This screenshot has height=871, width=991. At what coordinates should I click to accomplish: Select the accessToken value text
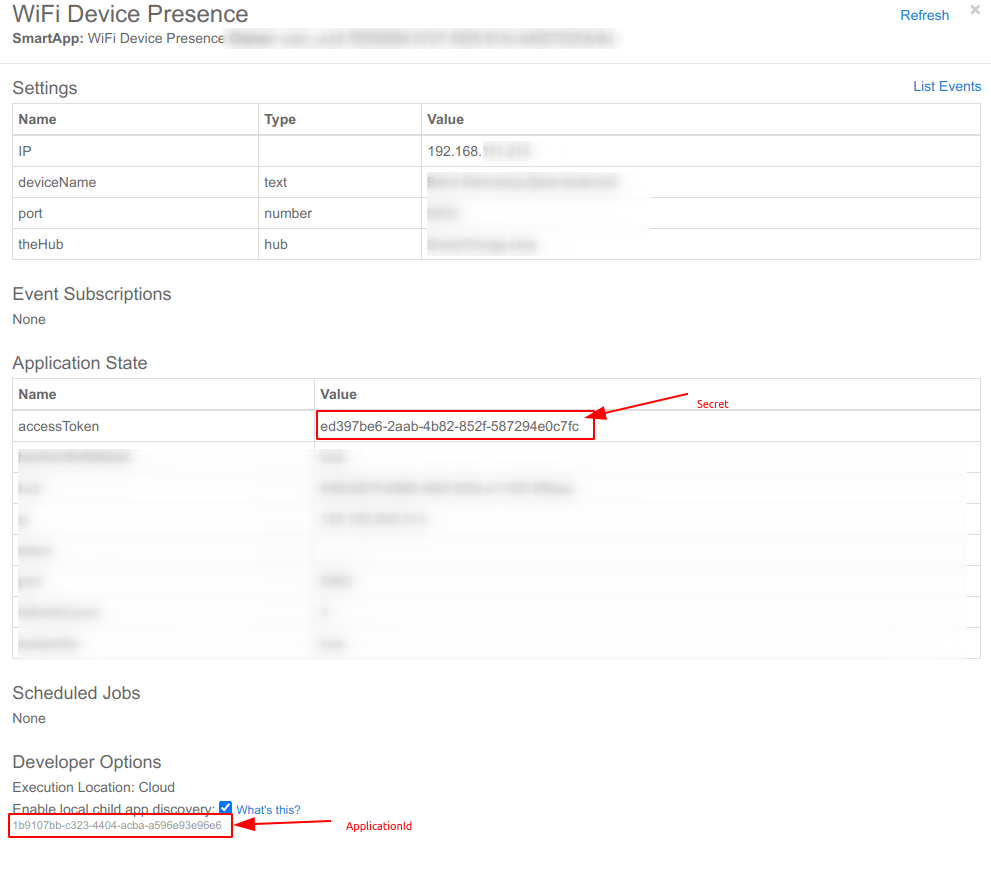click(449, 427)
